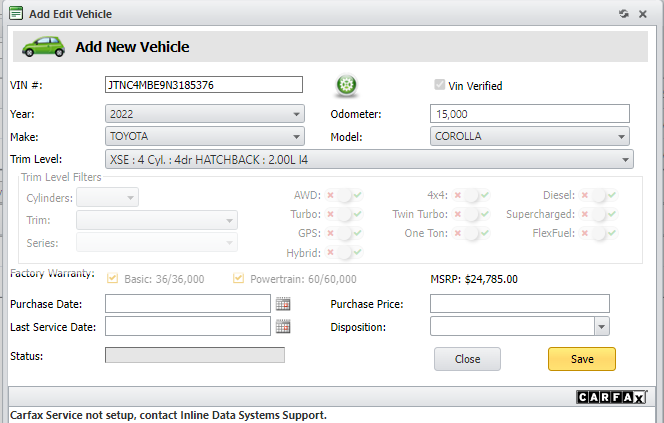Image resolution: width=664 pixels, height=423 pixels.
Task: Toggle the Diesel filter switch
Action: pos(598,195)
